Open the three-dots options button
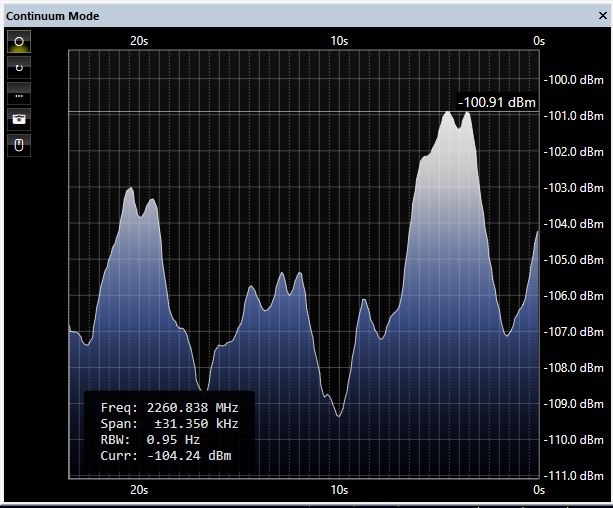The height and width of the screenshot is (508, 613). (x=20, y=94)
